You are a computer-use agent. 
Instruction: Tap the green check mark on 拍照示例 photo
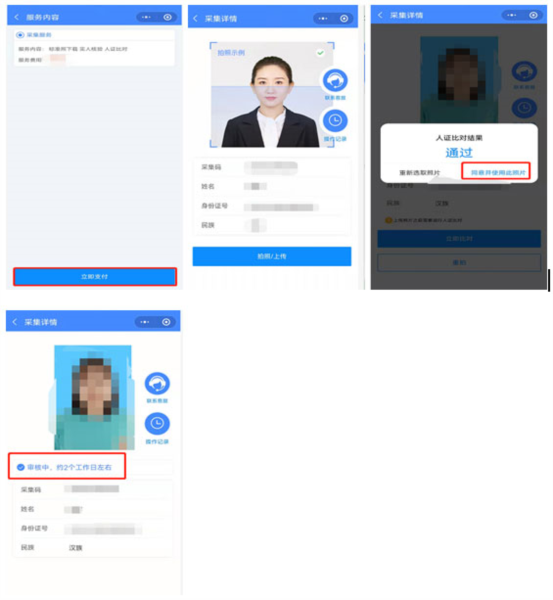click(x=320, y=53)
